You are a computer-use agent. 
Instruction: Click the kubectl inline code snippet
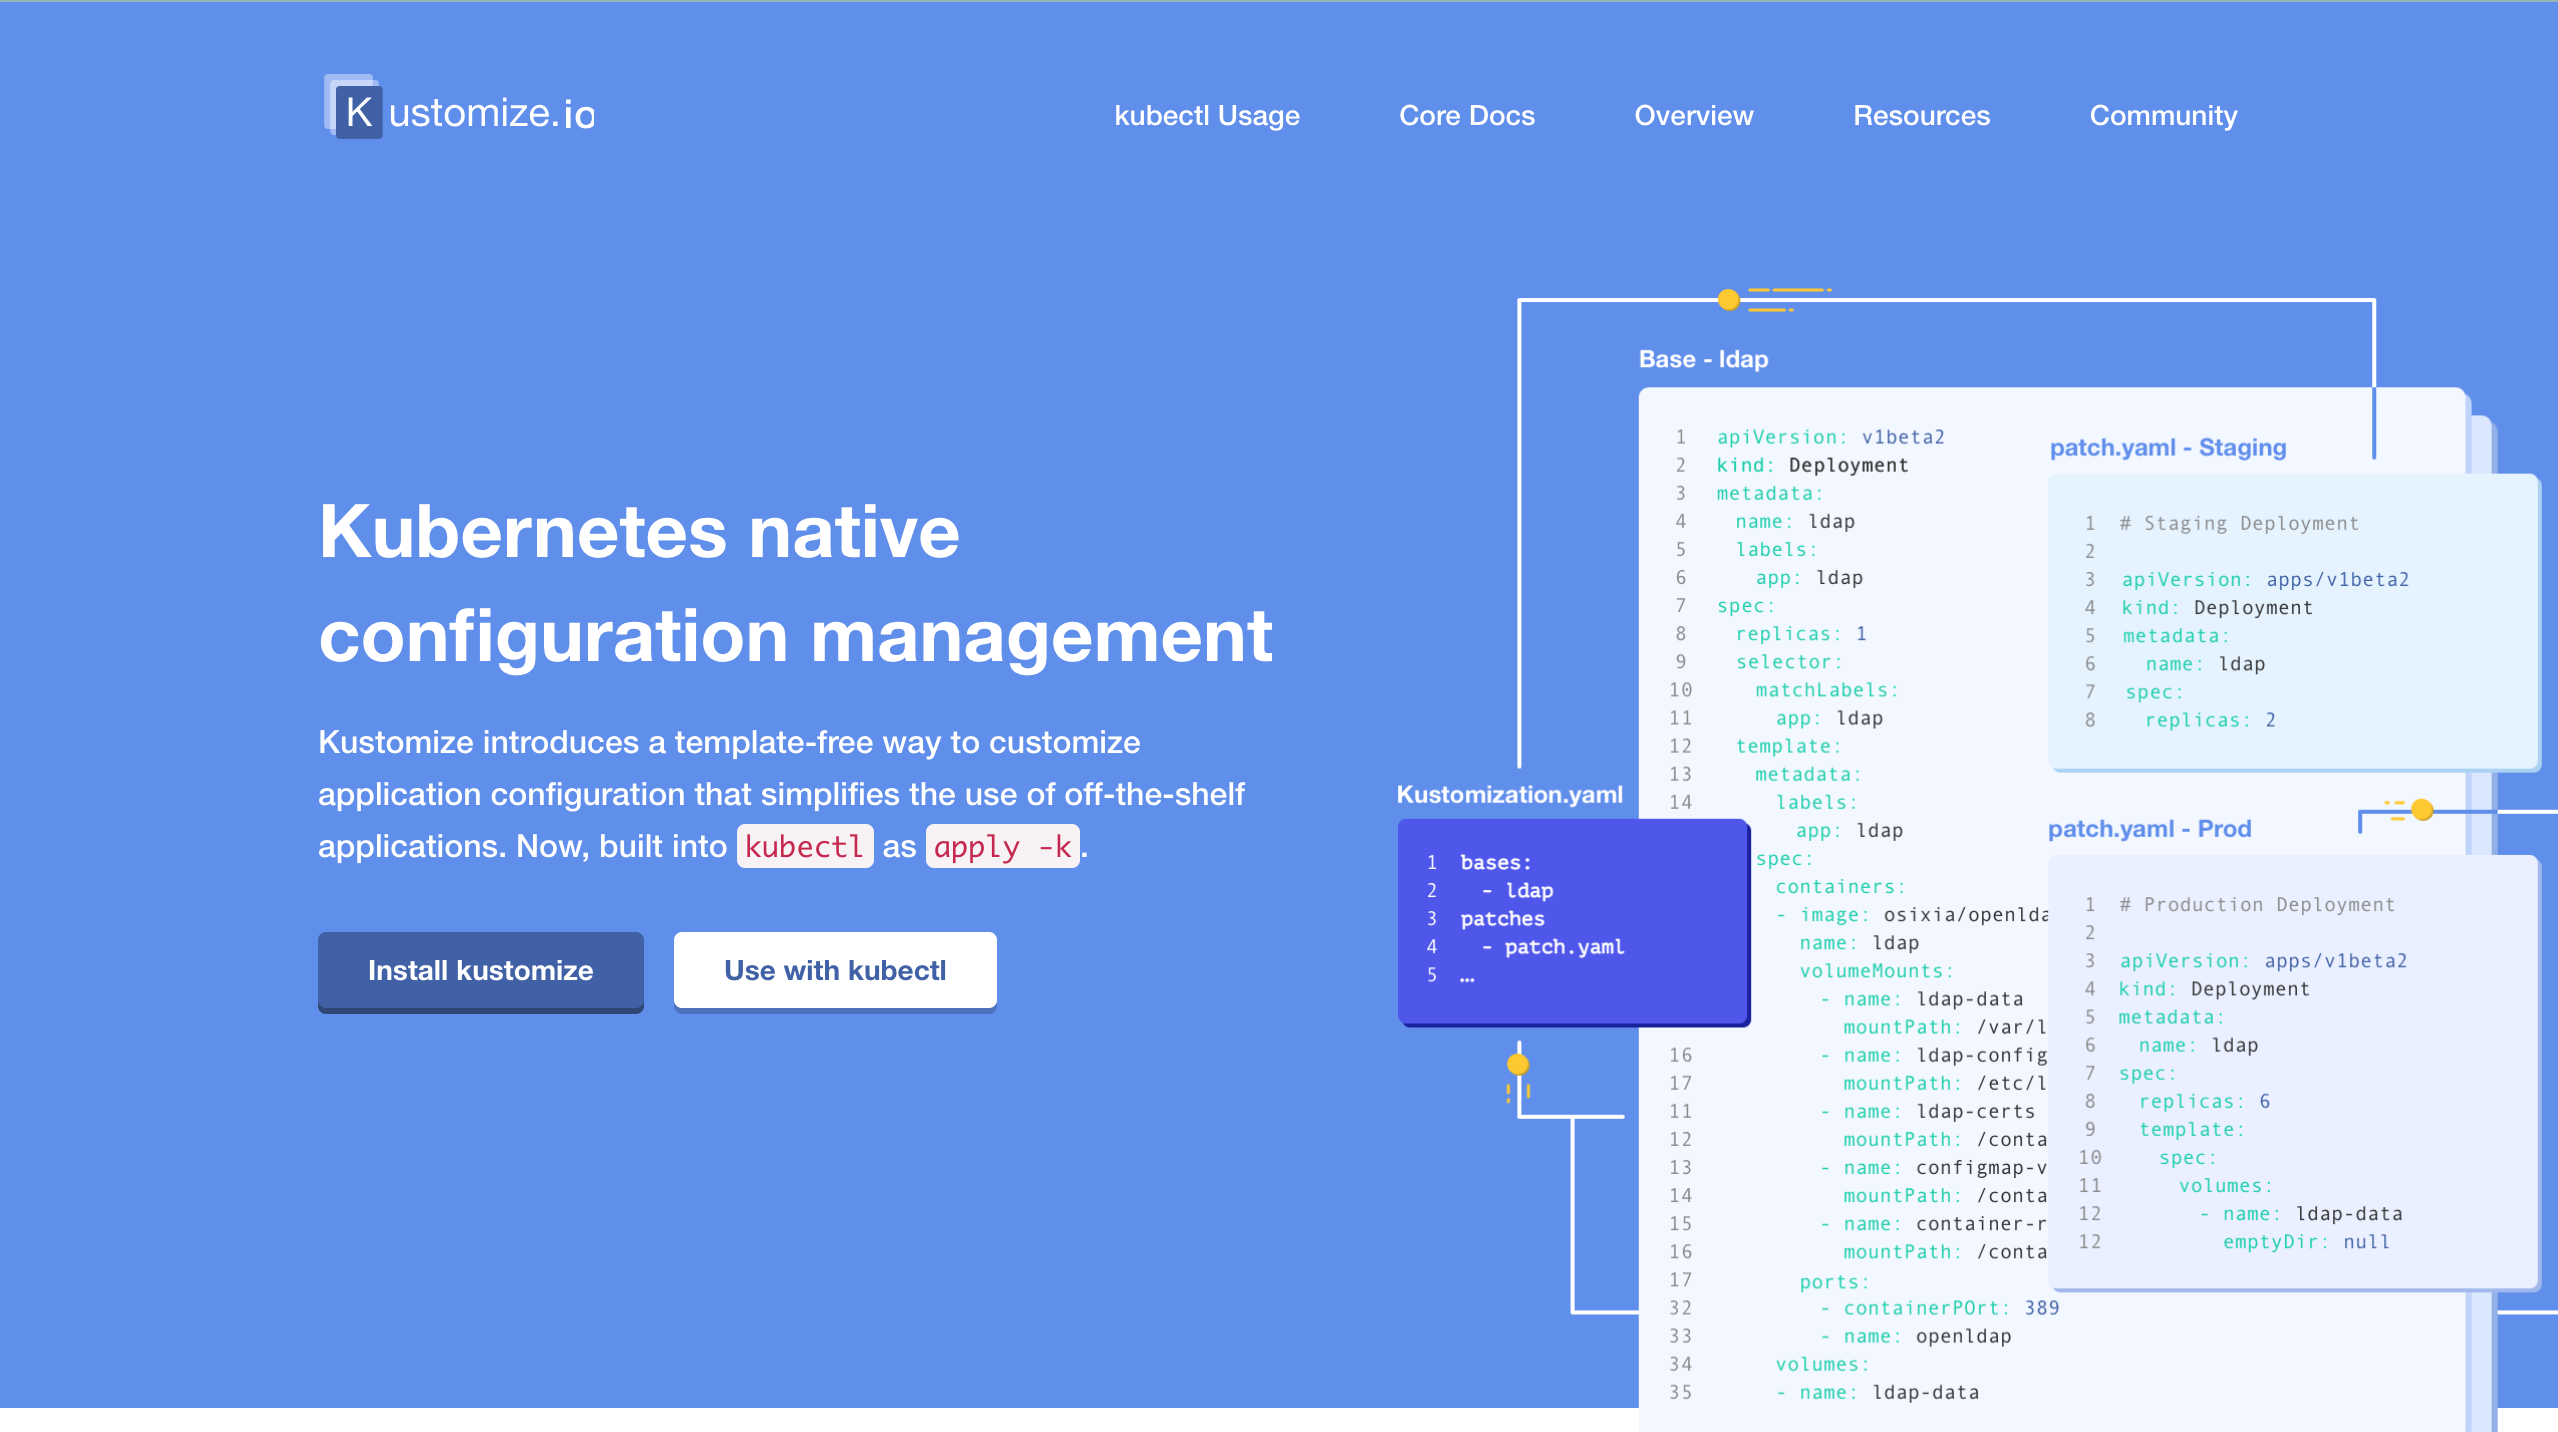(x=804, y=847)
